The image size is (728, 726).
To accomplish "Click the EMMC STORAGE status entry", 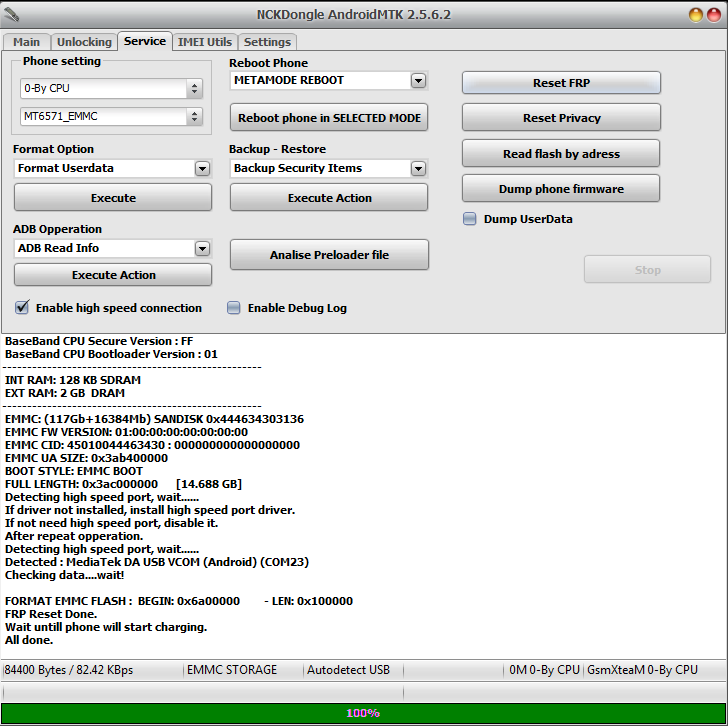I will point(232,670).
